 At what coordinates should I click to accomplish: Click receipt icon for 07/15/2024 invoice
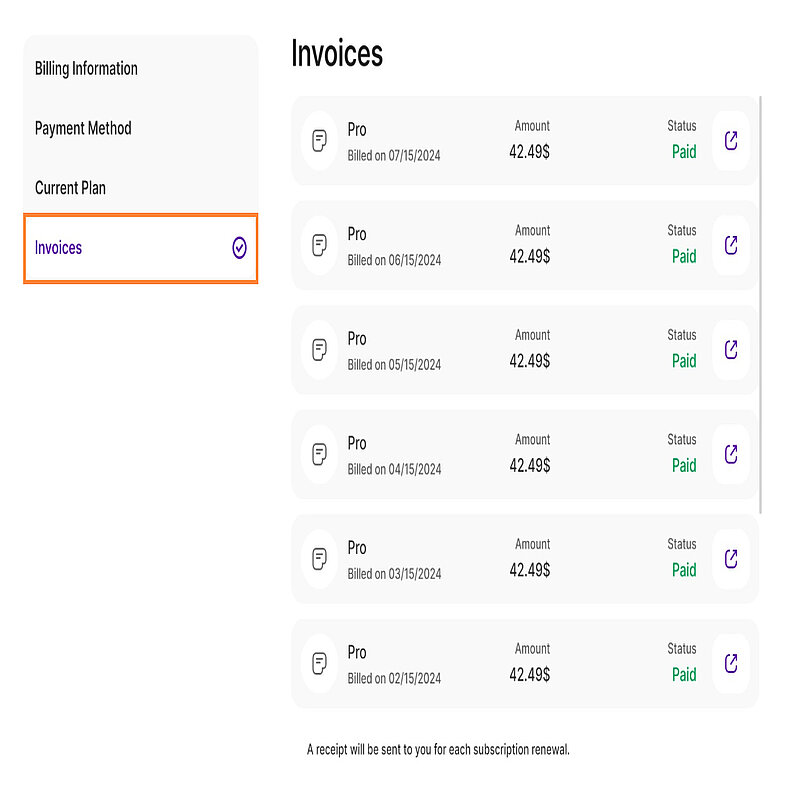(x=319, y=141)
